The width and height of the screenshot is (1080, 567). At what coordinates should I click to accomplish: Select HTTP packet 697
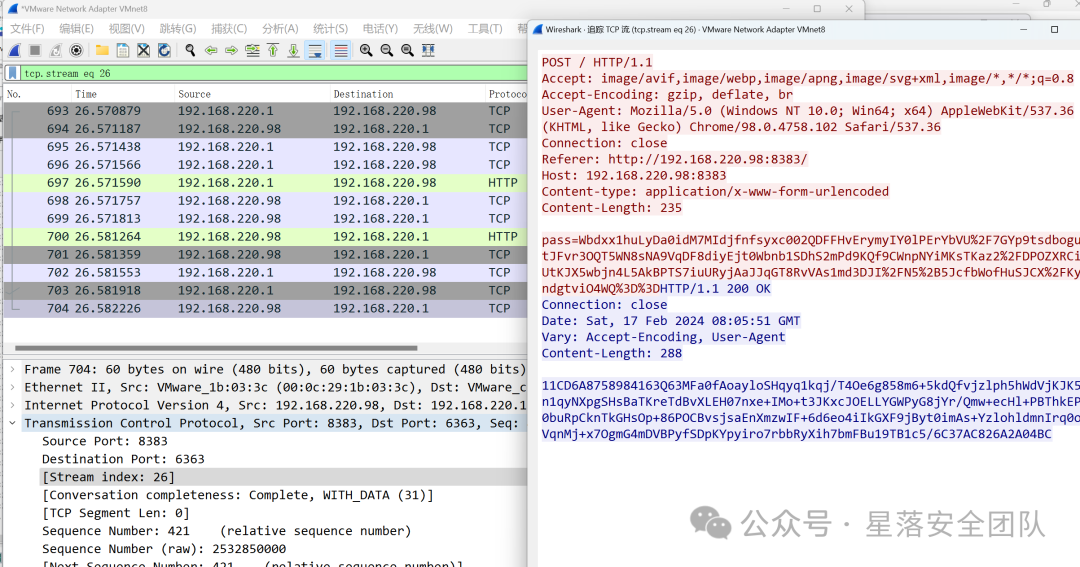[266, 183]
